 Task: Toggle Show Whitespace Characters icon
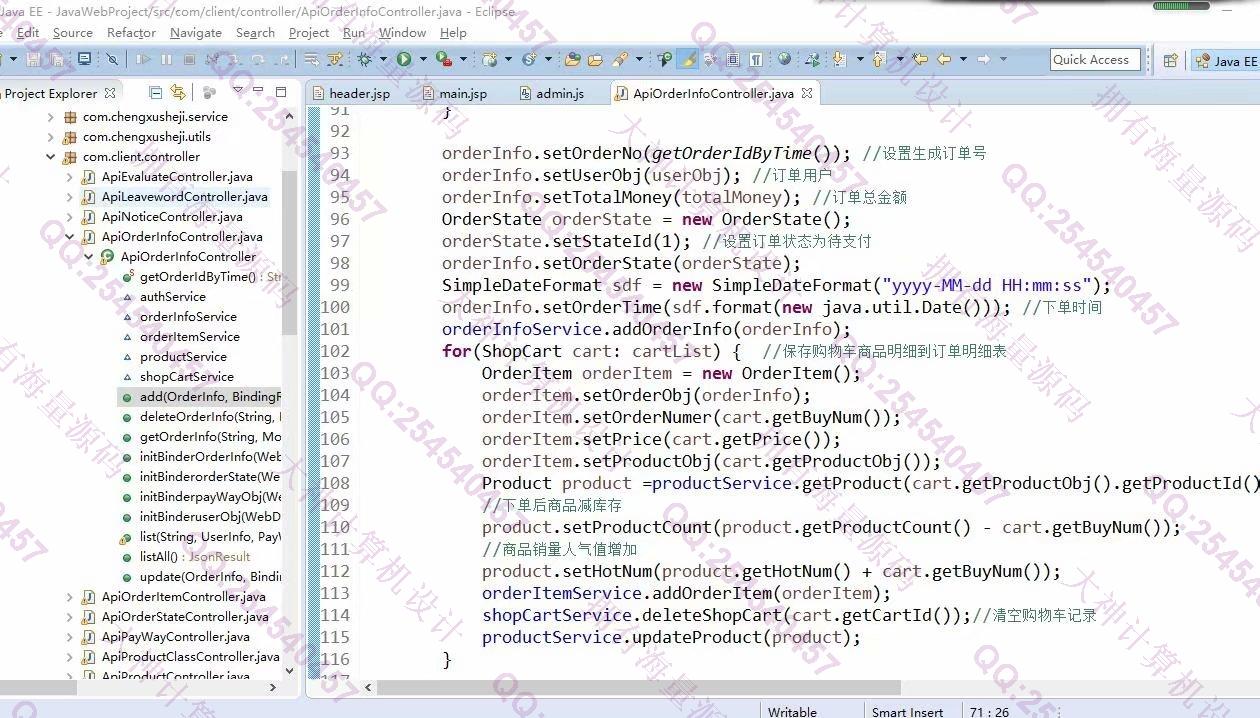[x=756, y=60]
